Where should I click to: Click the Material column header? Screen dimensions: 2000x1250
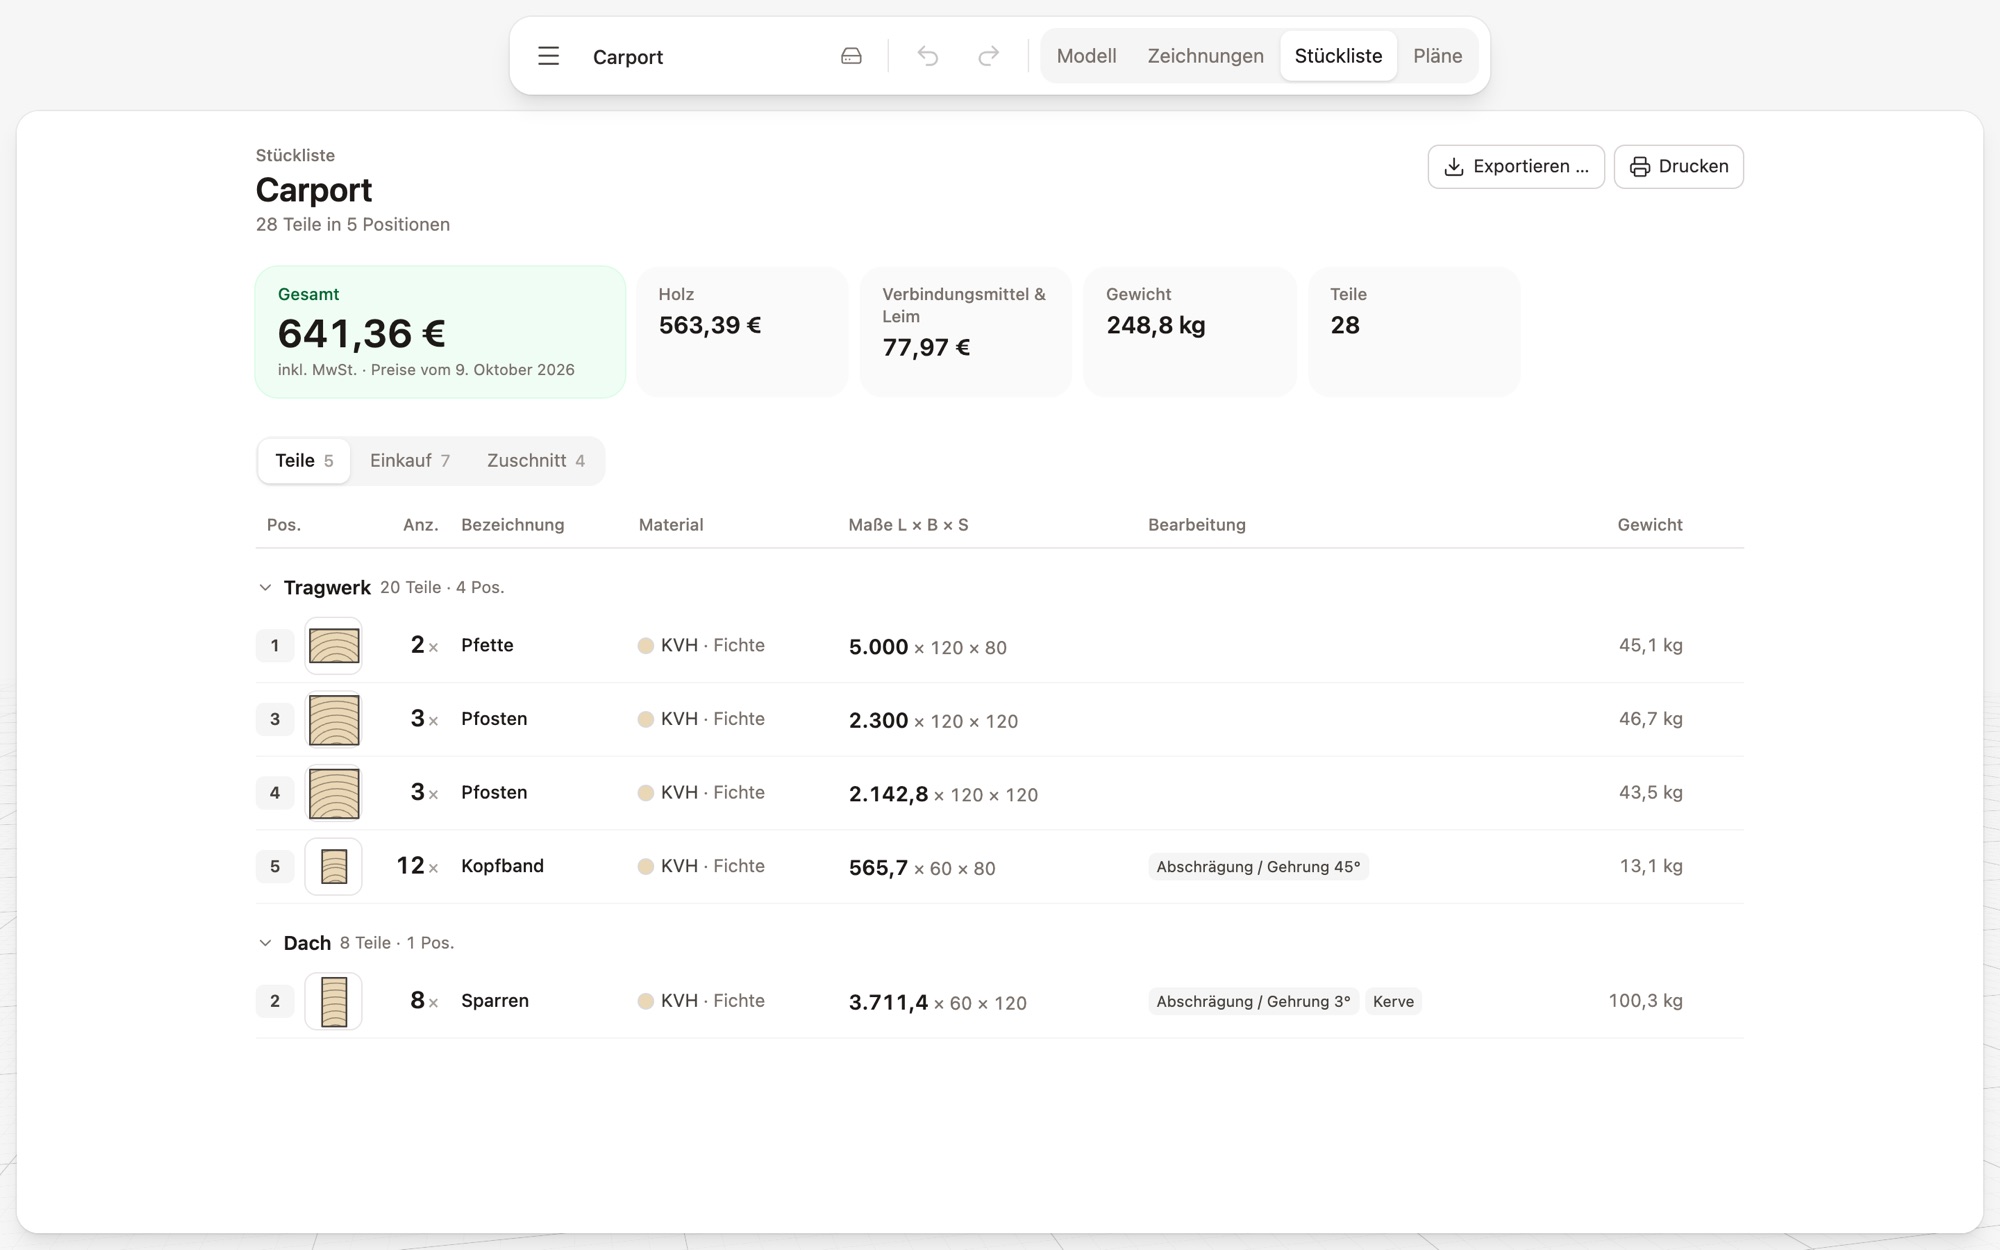pos(671,525)
